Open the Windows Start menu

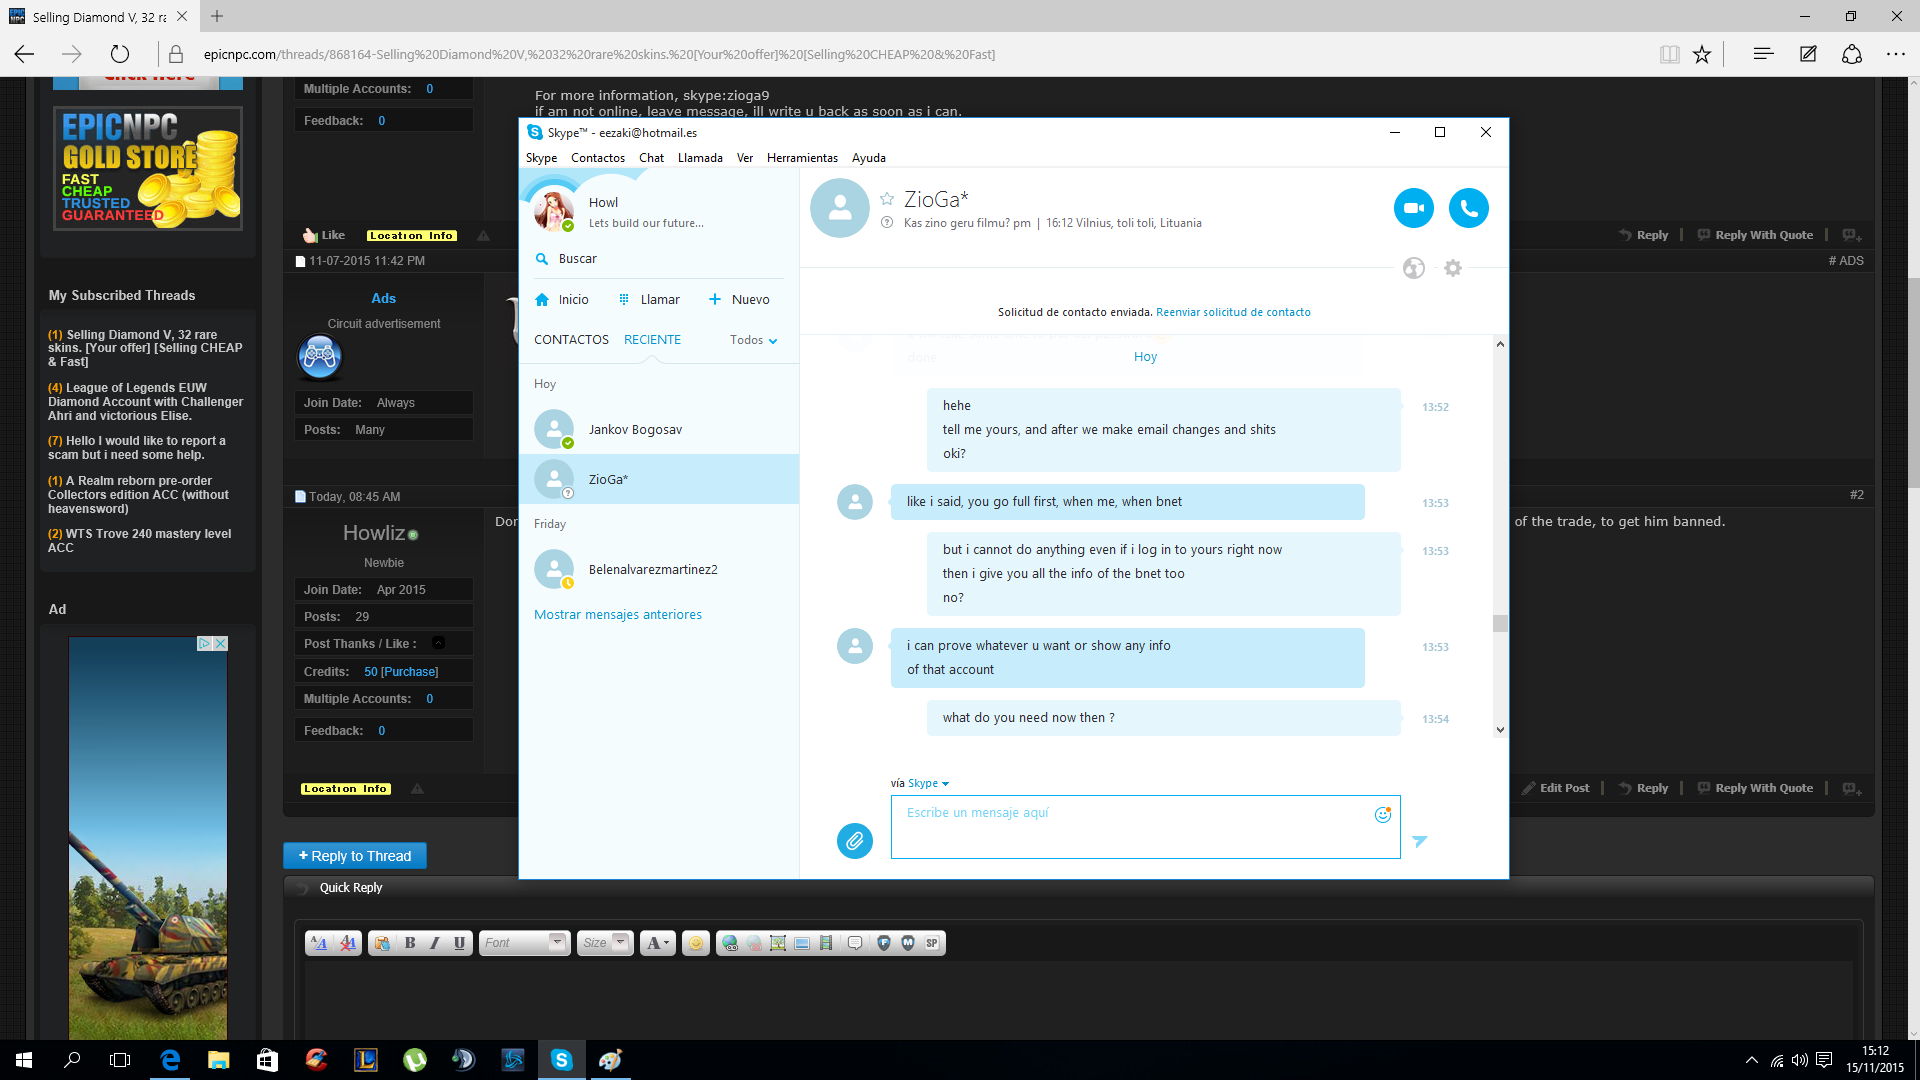pyautogui.click(x=24, y=1060)
